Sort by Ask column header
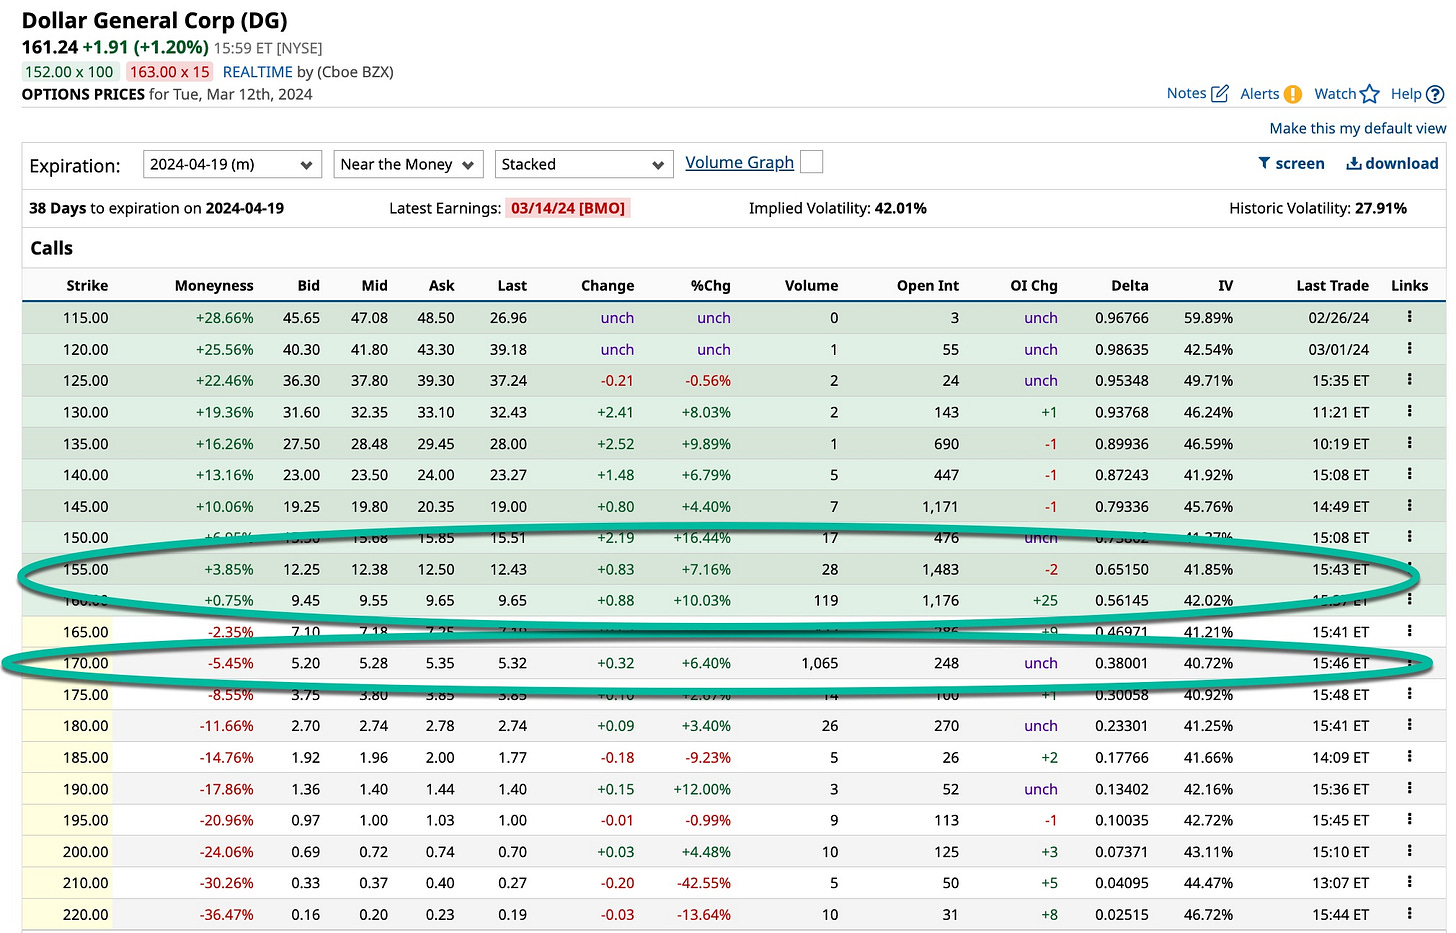 [441, 285]
